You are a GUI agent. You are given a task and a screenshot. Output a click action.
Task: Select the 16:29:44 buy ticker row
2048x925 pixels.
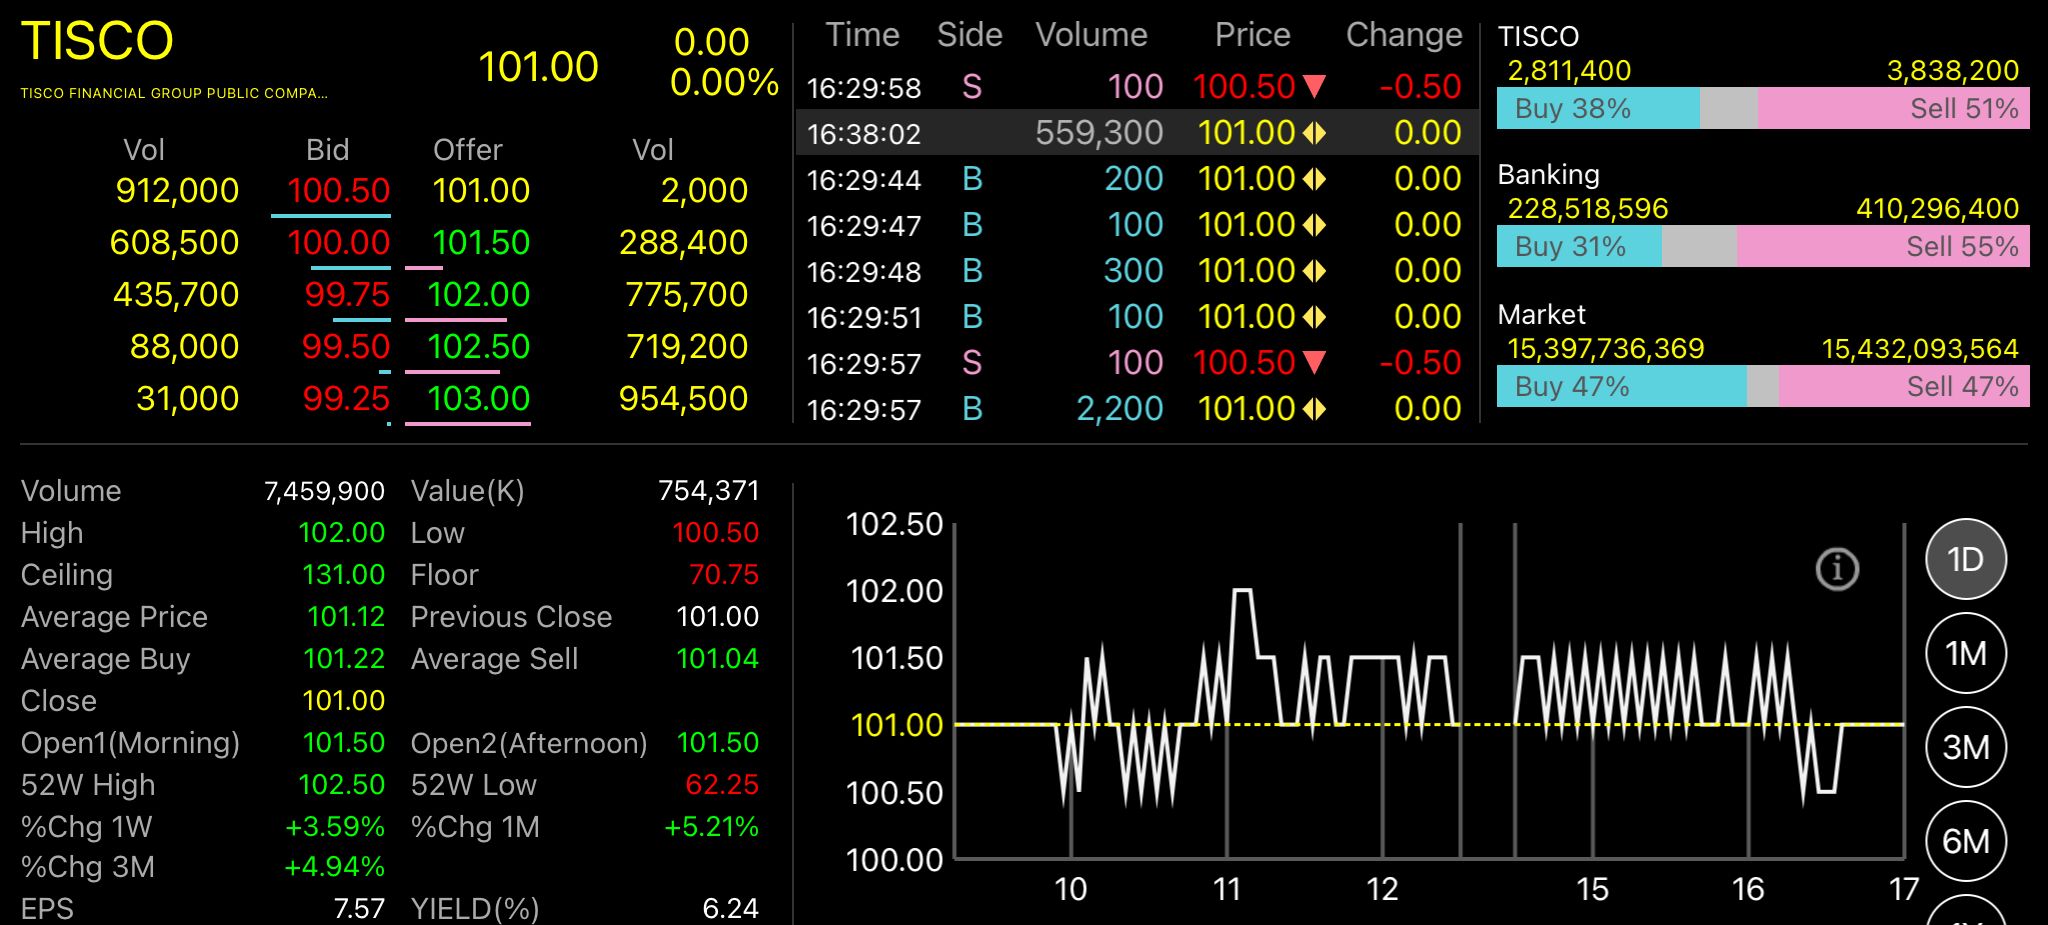coord(1137,178)
